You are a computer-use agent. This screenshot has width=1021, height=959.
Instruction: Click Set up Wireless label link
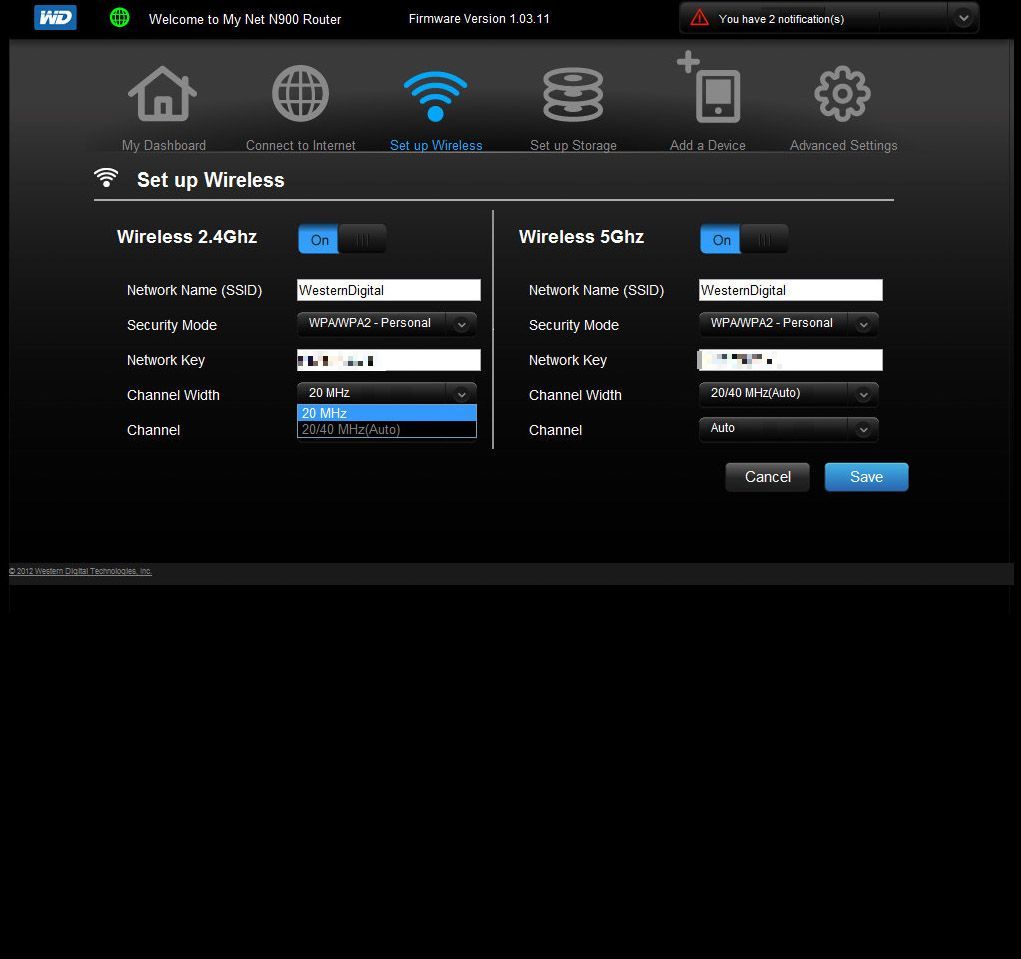point(436,145)
